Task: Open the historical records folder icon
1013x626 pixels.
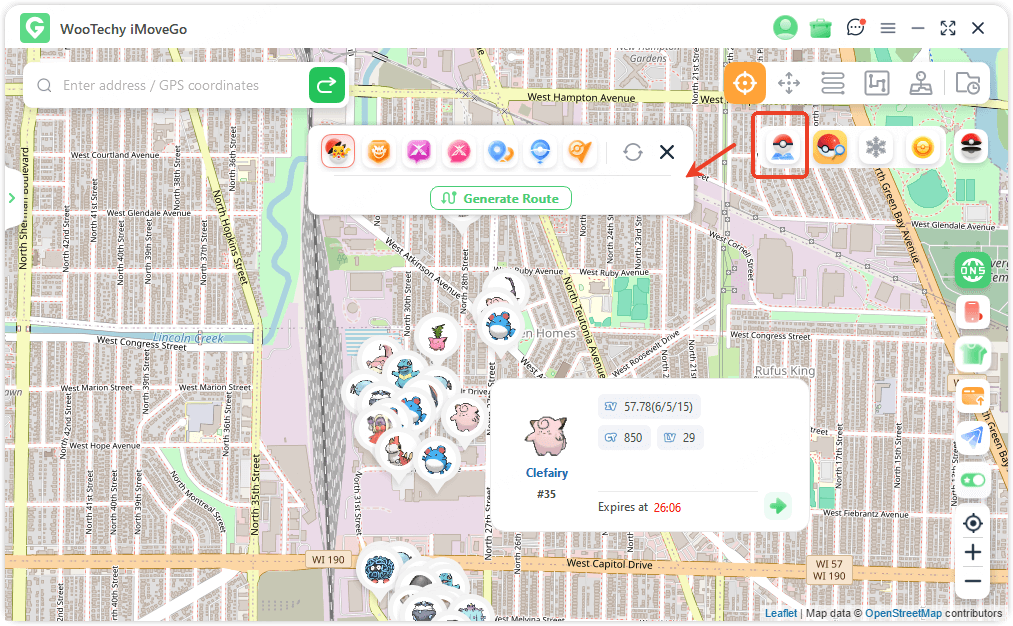Action: pyautogui.click(x=967, y=83)
